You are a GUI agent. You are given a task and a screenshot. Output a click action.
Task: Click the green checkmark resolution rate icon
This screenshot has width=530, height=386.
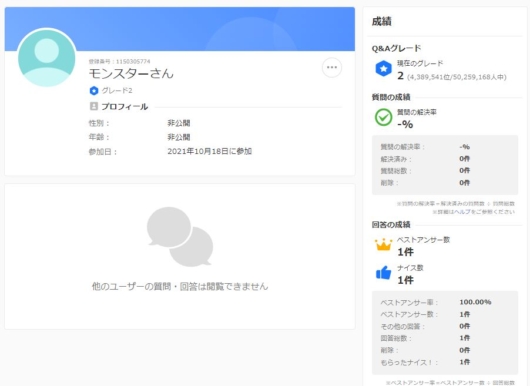(x=383, y=117)
